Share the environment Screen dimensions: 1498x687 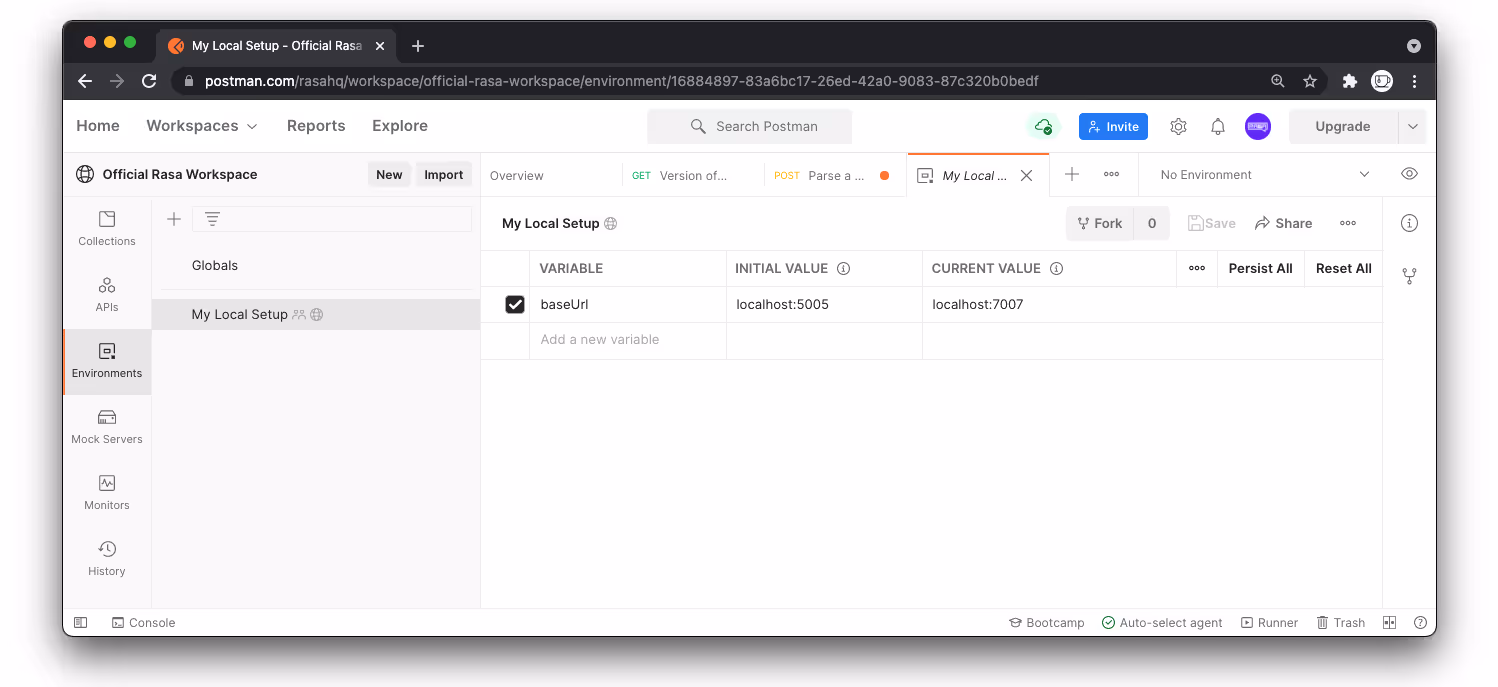tap(1284, 223)
